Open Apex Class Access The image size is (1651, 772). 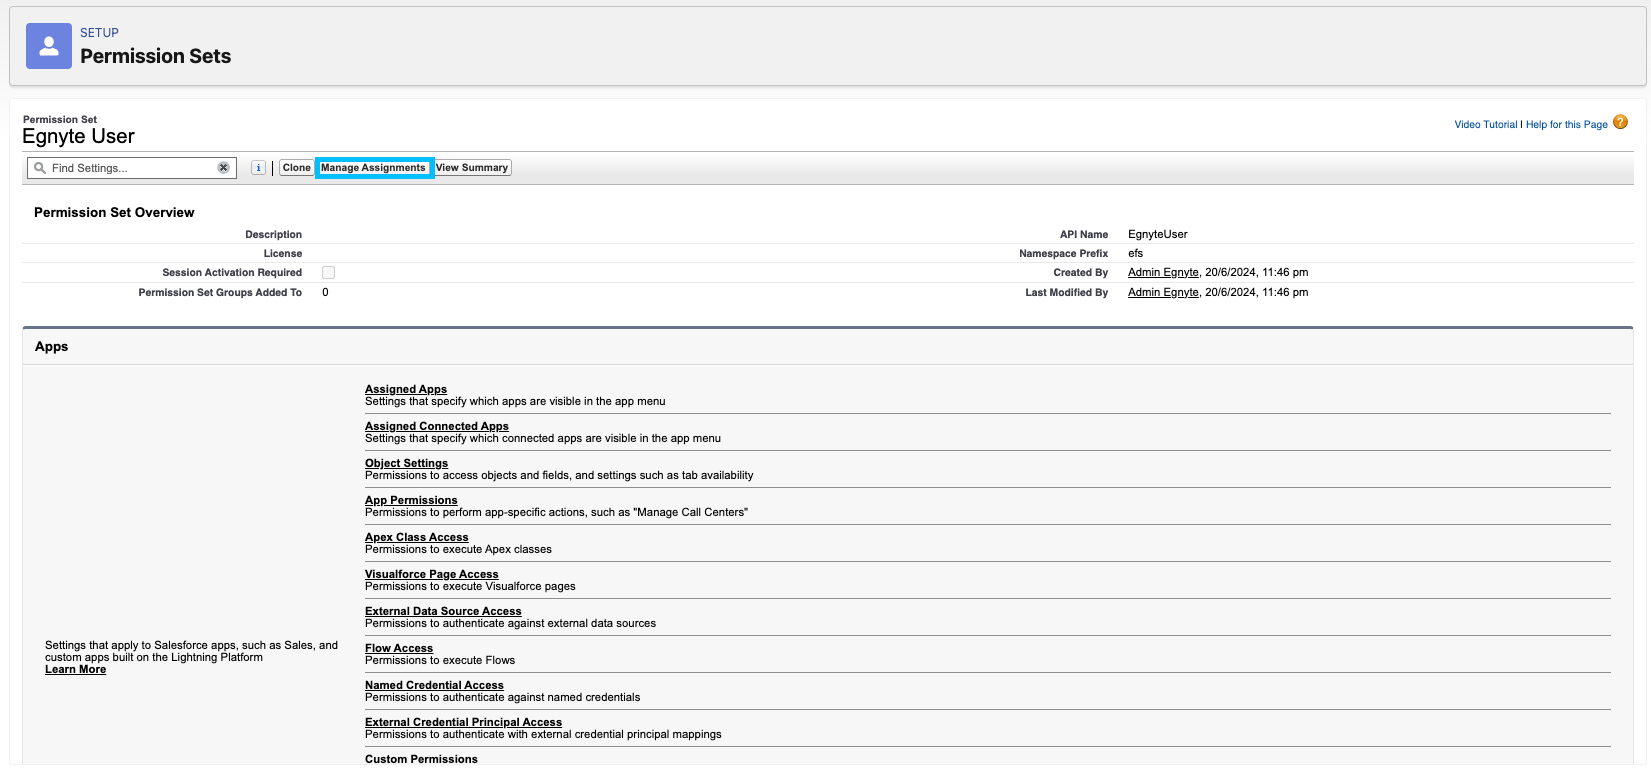point(417,537)
